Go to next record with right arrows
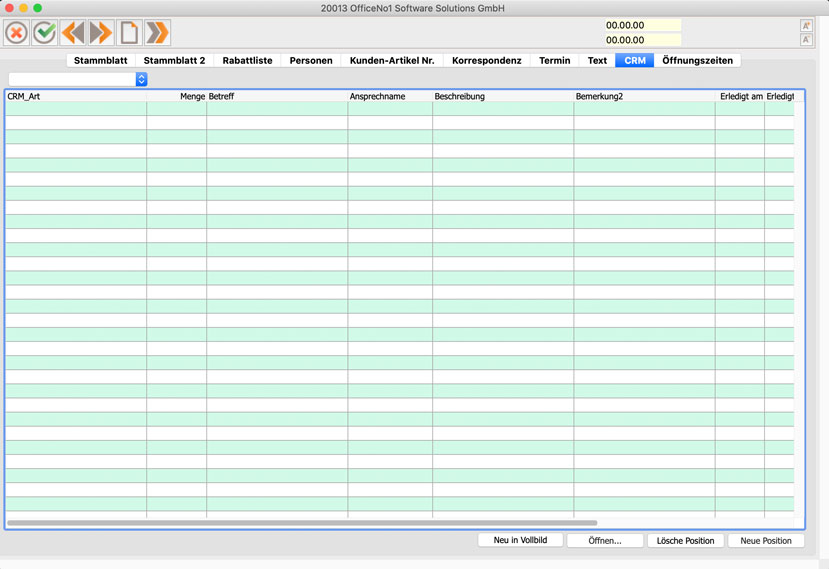829x569 pixels. [x=101, y=33]
